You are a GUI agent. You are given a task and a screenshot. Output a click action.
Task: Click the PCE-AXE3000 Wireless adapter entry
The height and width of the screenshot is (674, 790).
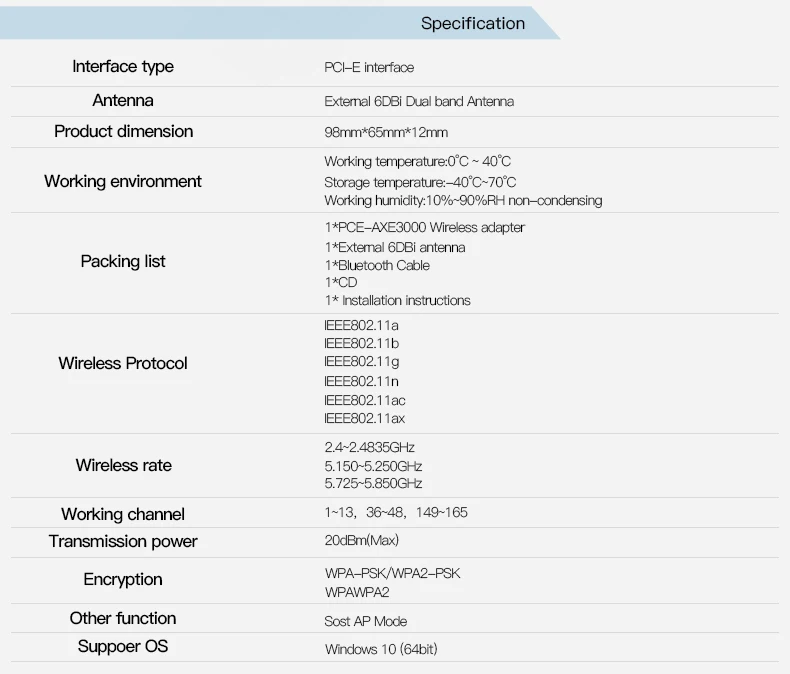point(424,228)
